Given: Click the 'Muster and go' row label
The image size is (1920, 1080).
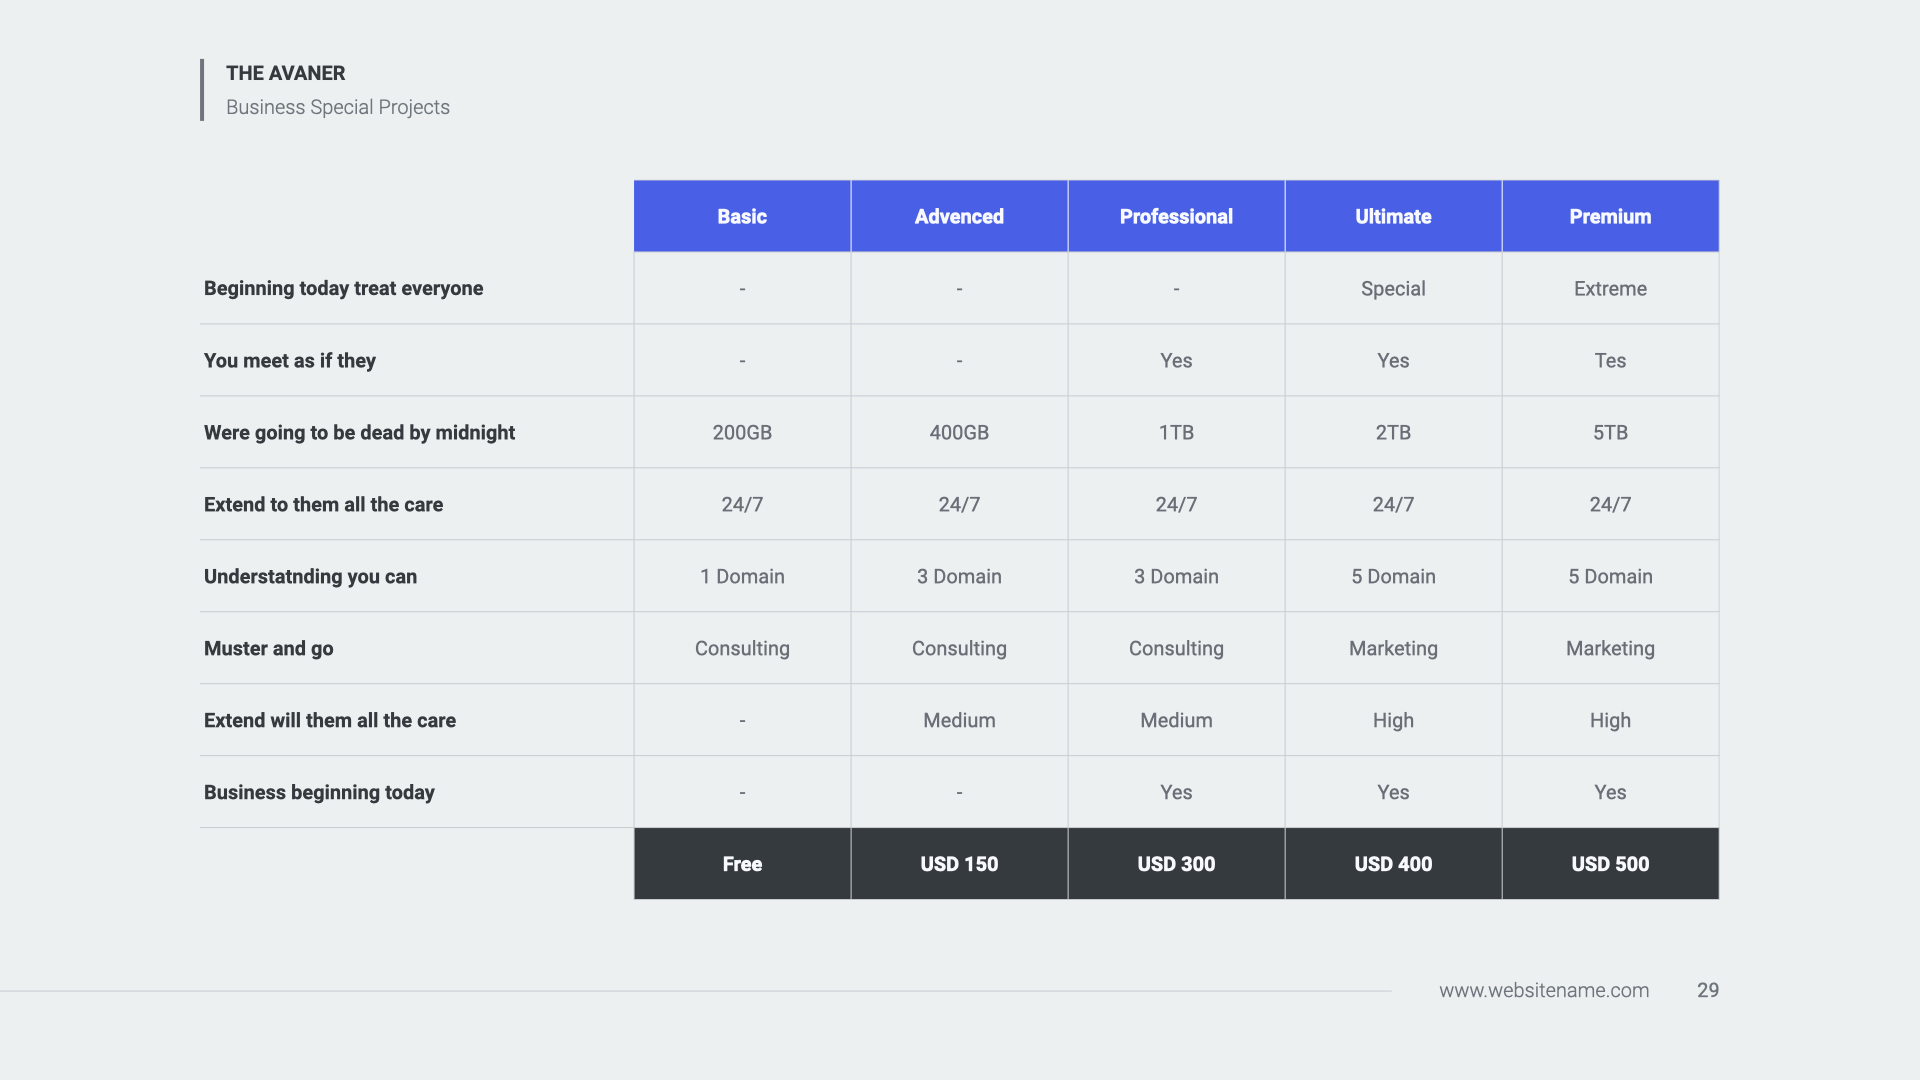Looking at the screenshot, I should pyautogui.click(x=268, y=648).
